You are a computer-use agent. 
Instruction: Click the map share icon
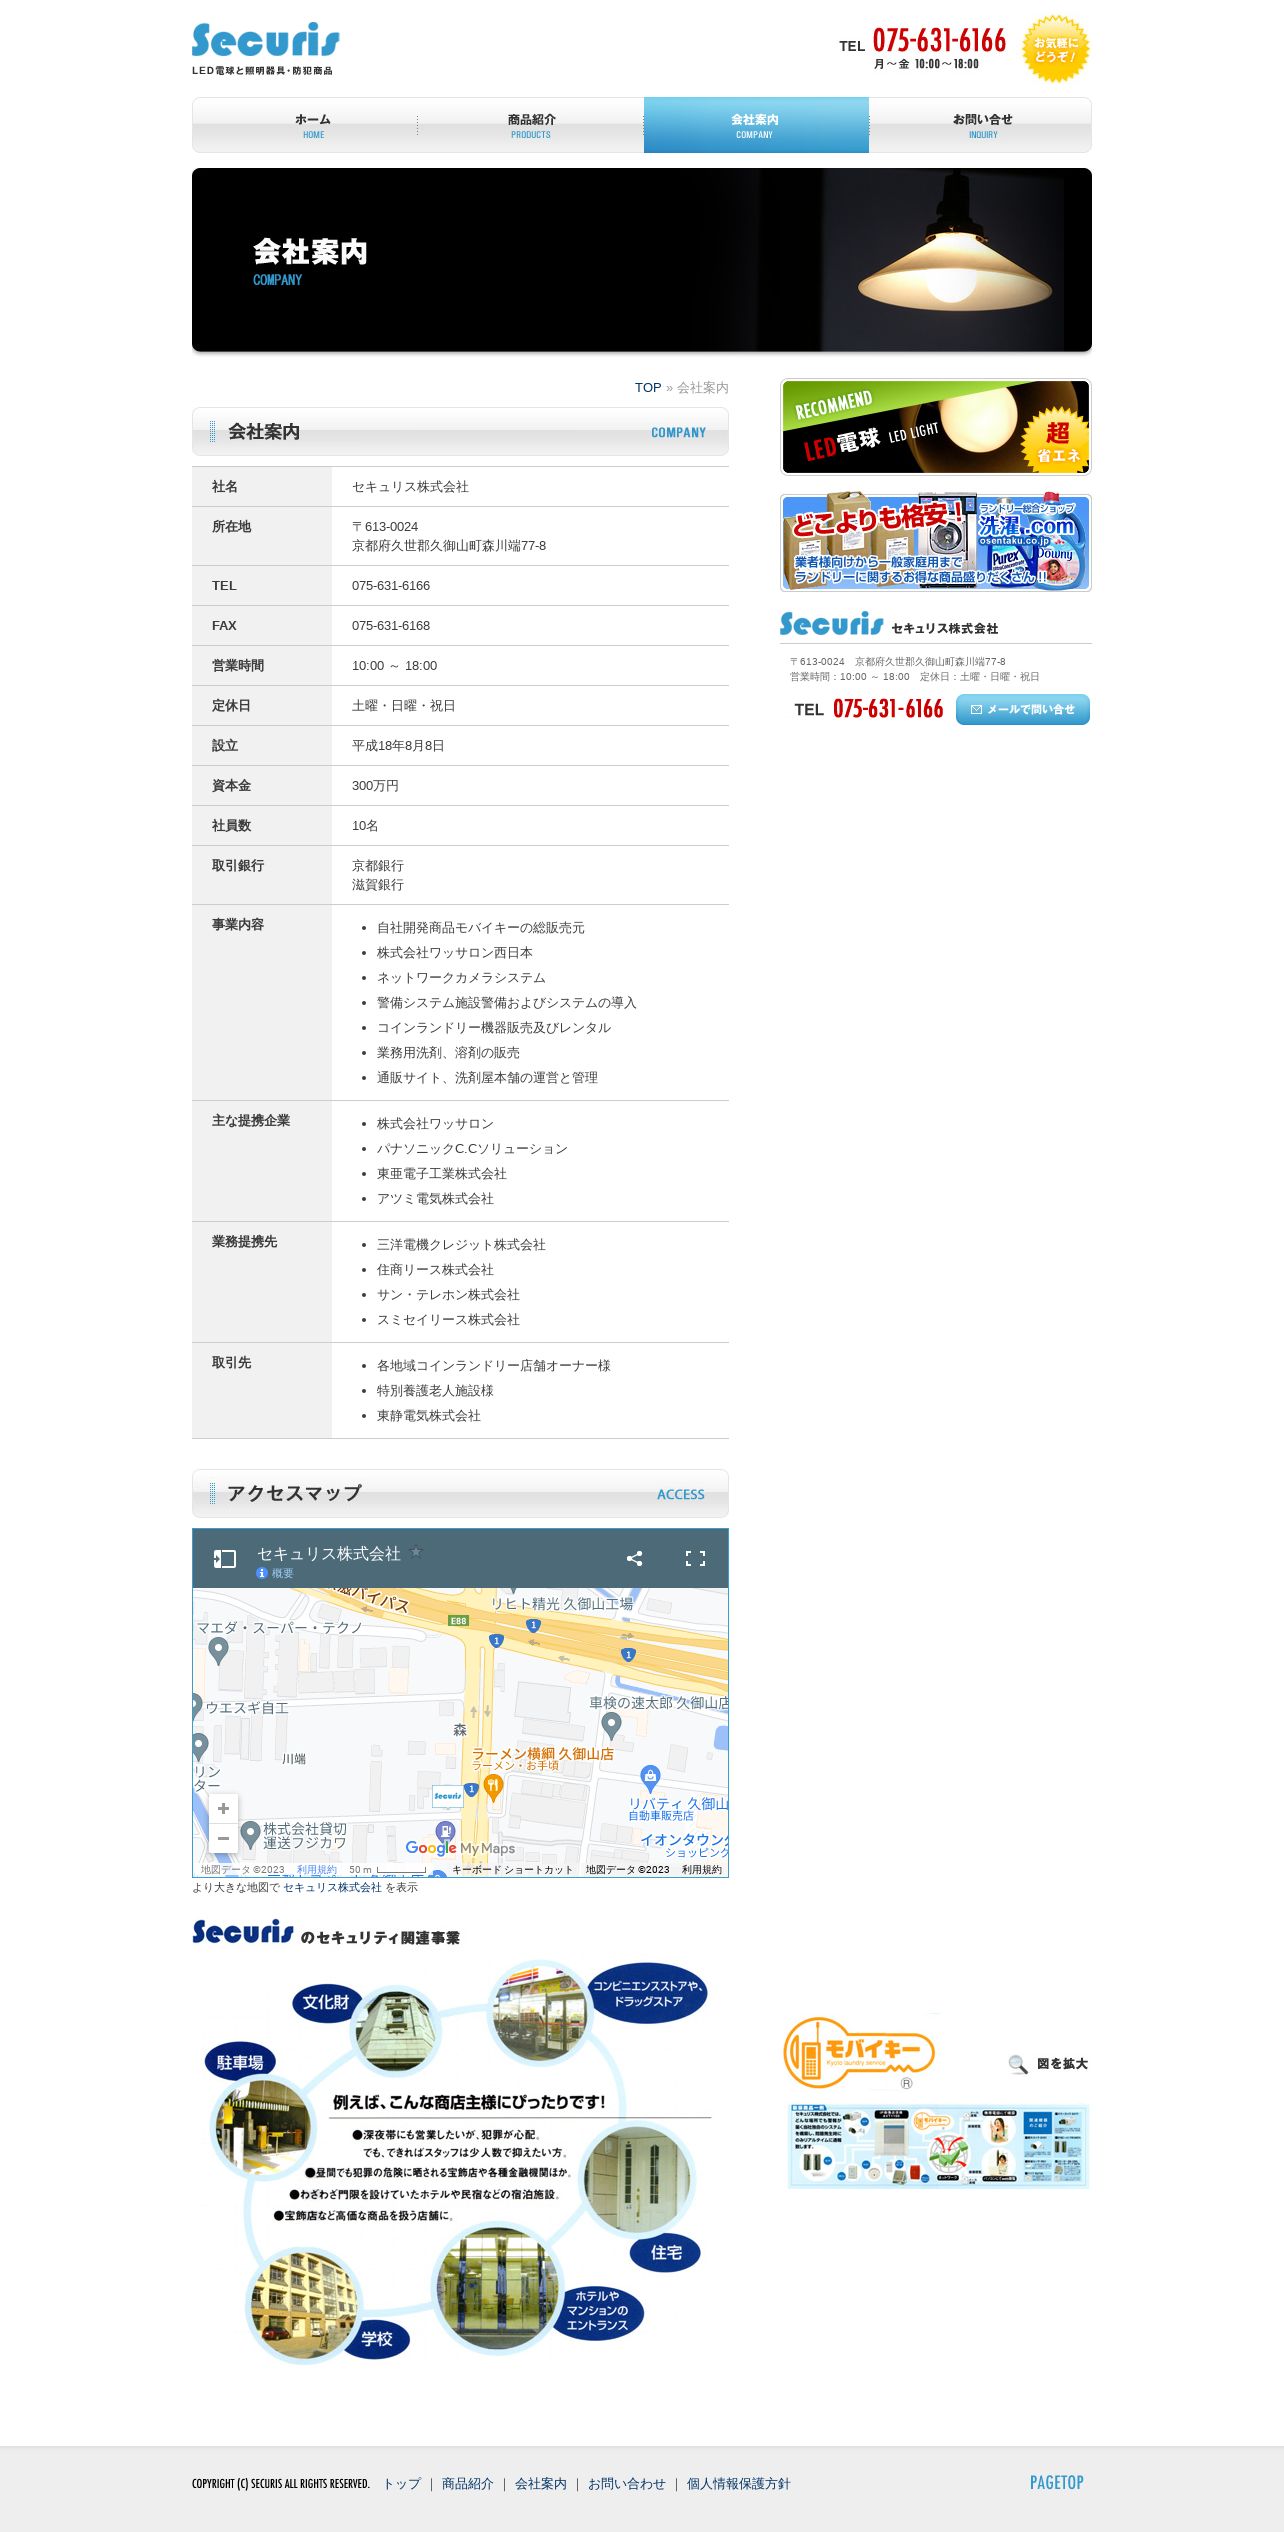pos(634,1558)
